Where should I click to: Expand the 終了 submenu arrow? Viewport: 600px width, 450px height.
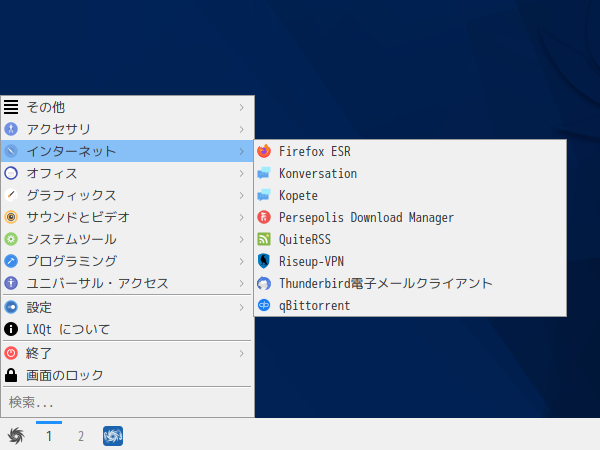(241, 353)
